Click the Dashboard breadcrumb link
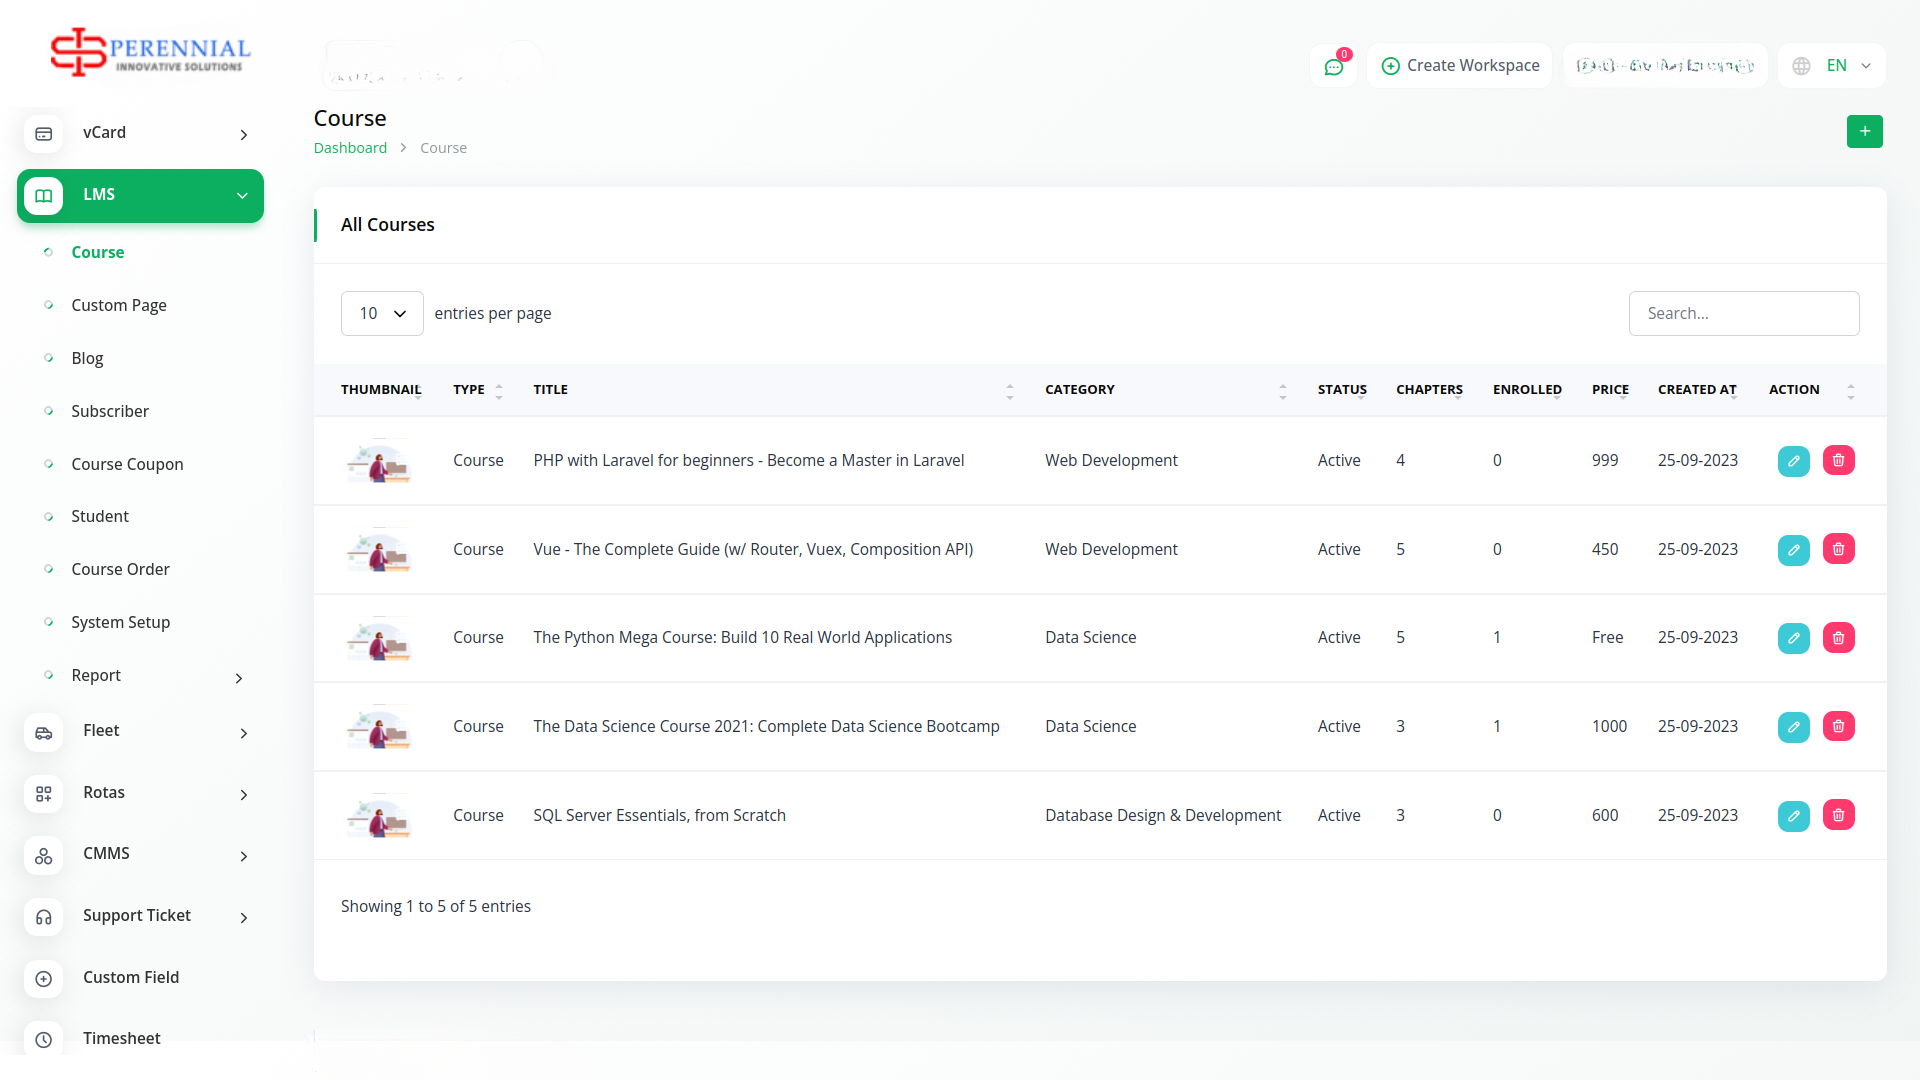 pyautogui.click(x=350, y=148)
